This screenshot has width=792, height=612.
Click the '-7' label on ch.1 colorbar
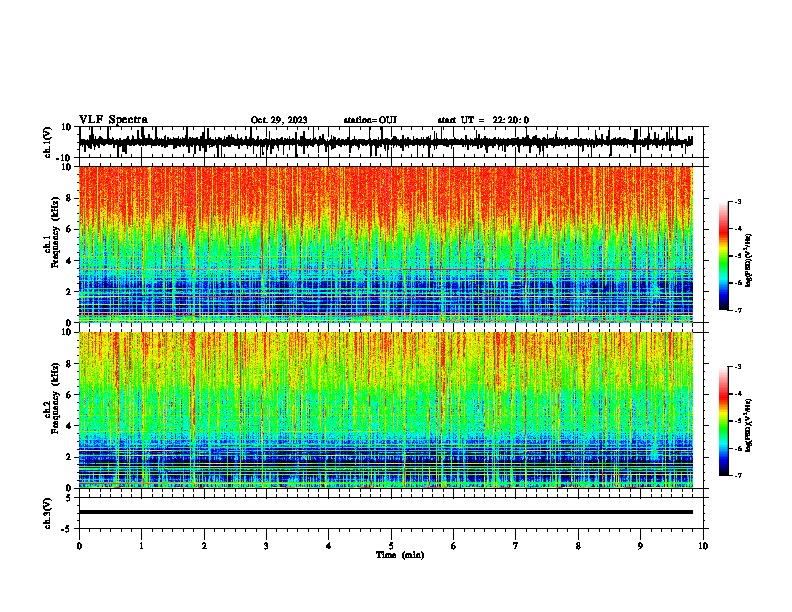tap(737, 310)
